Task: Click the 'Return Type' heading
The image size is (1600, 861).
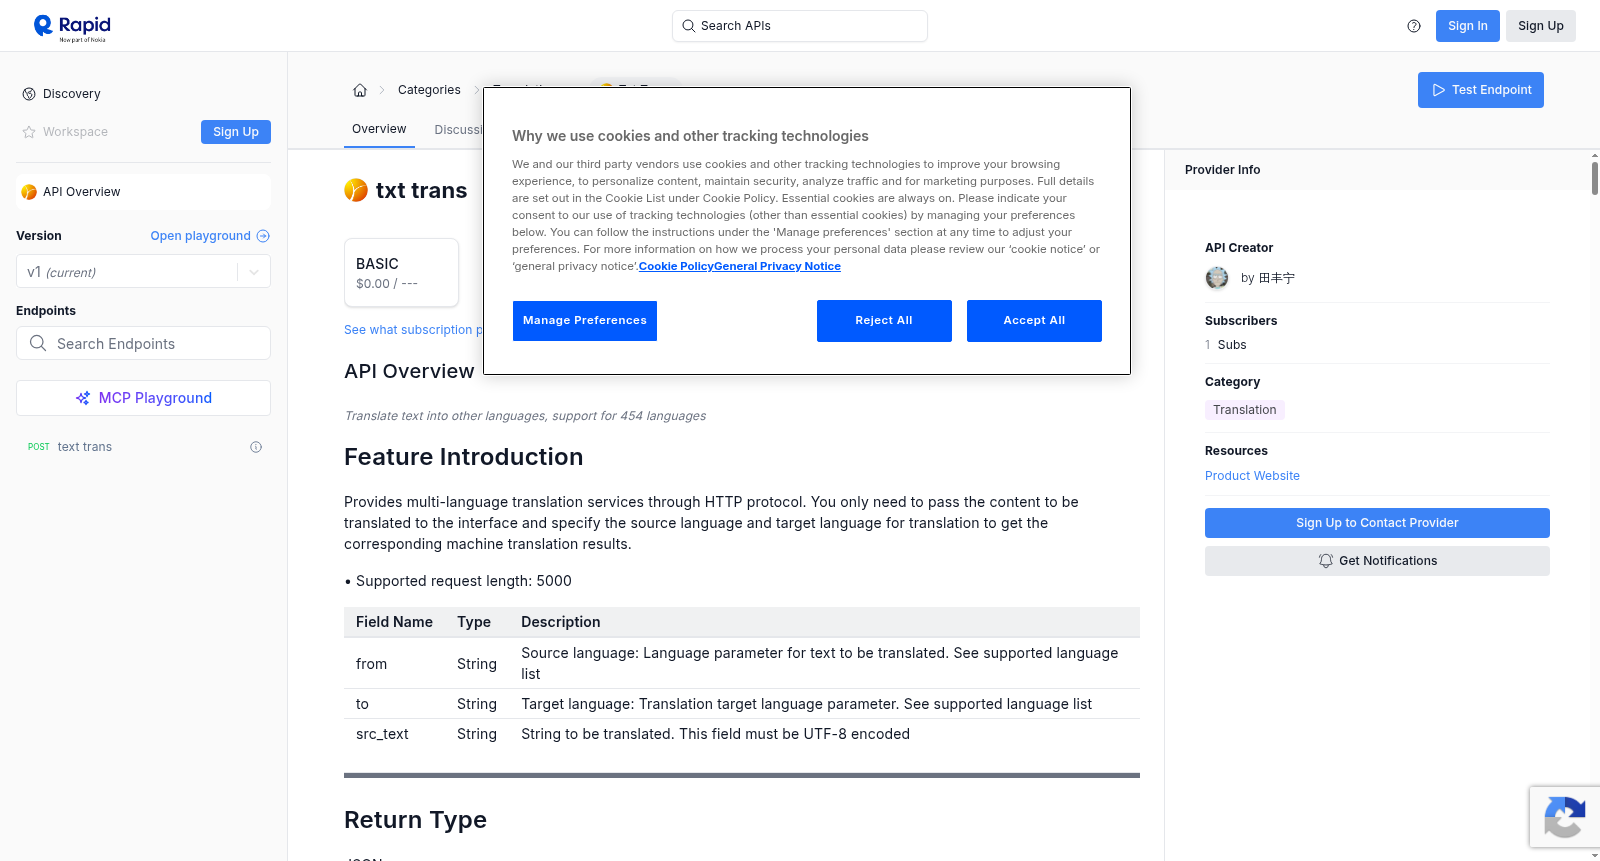Action: click(415, 820)
